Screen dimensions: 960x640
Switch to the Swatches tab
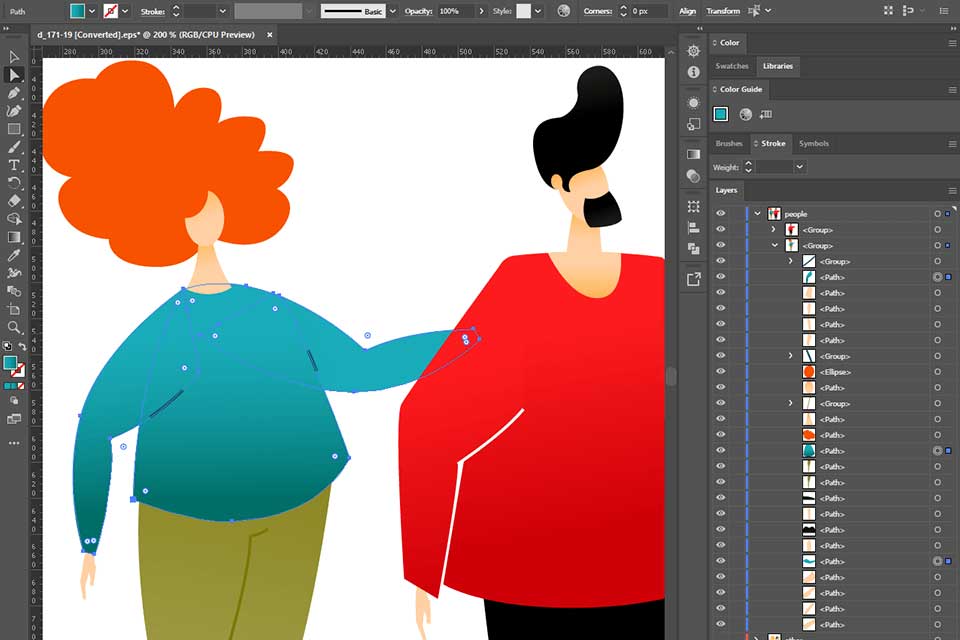point(732,66)
